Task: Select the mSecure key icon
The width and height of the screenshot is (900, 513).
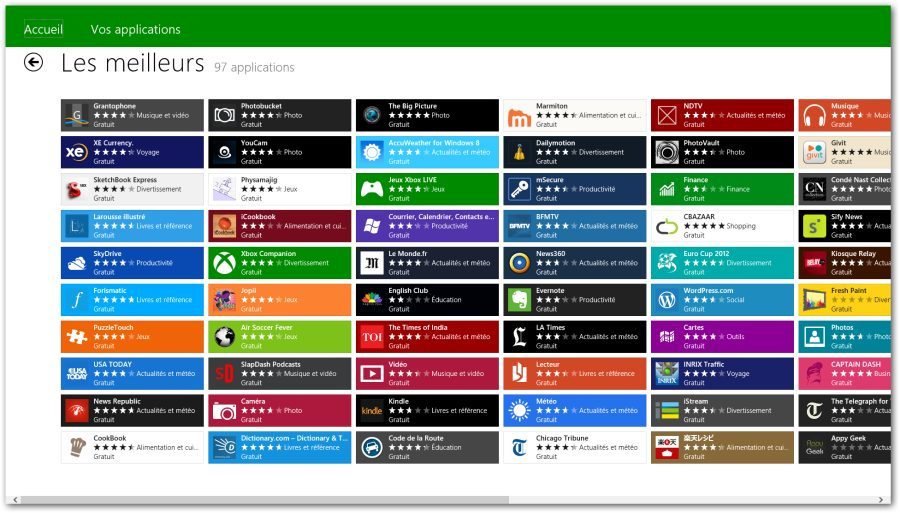Action: pyautogui.click(x=518, y=189)
